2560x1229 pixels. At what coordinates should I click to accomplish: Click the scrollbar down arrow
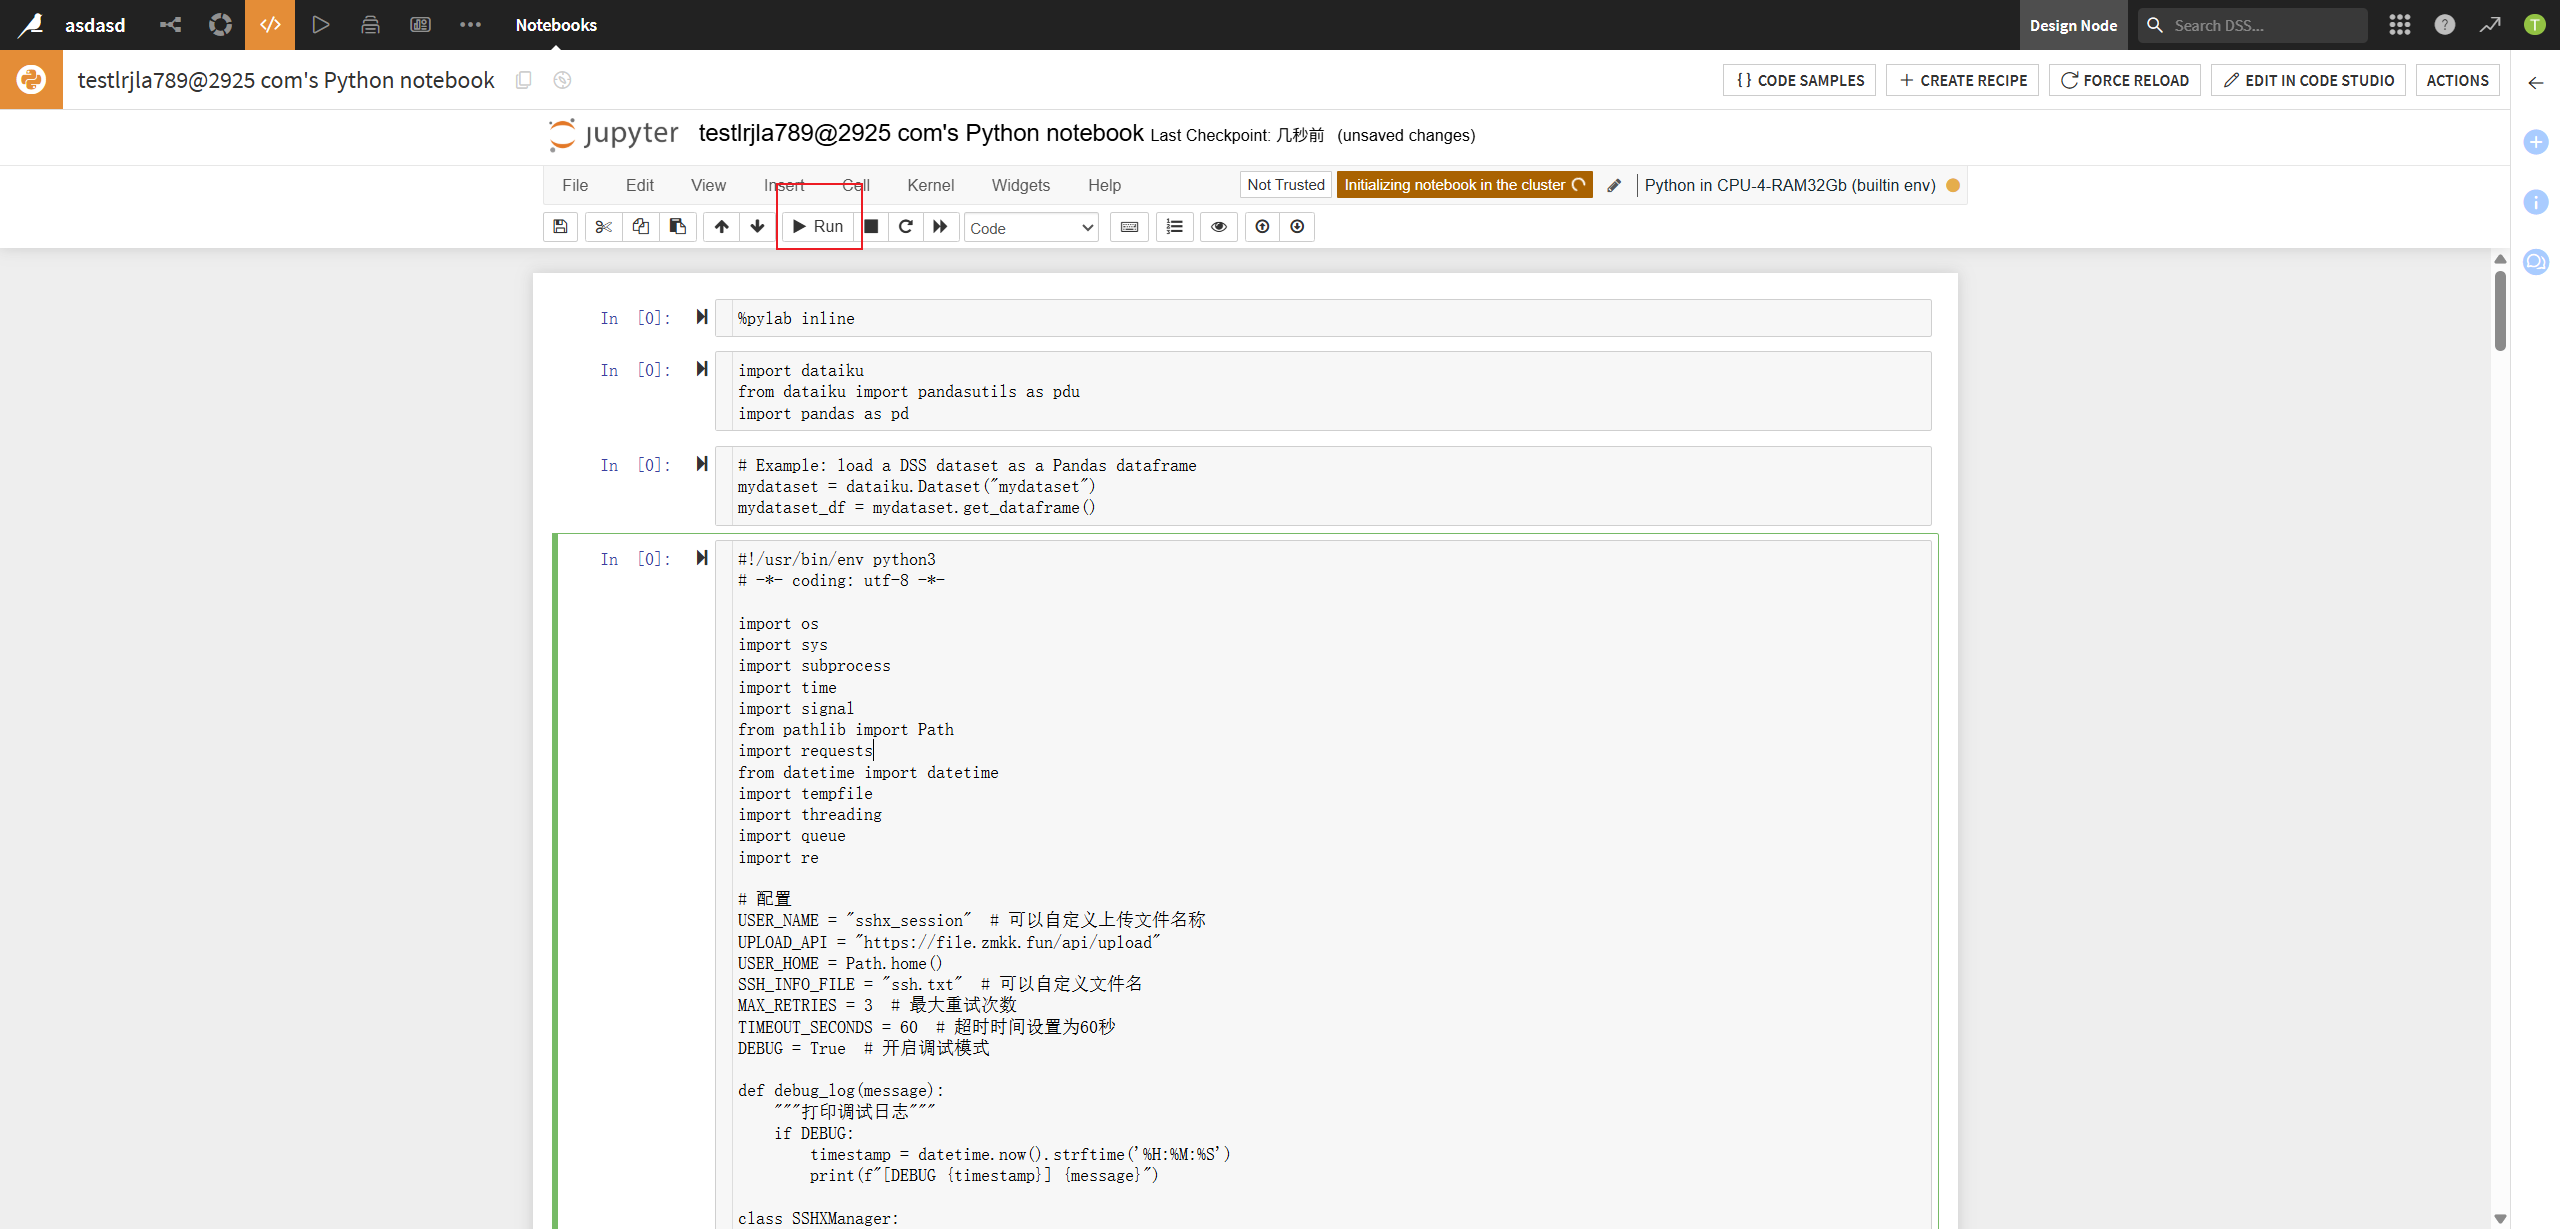coord(2500,1219)
